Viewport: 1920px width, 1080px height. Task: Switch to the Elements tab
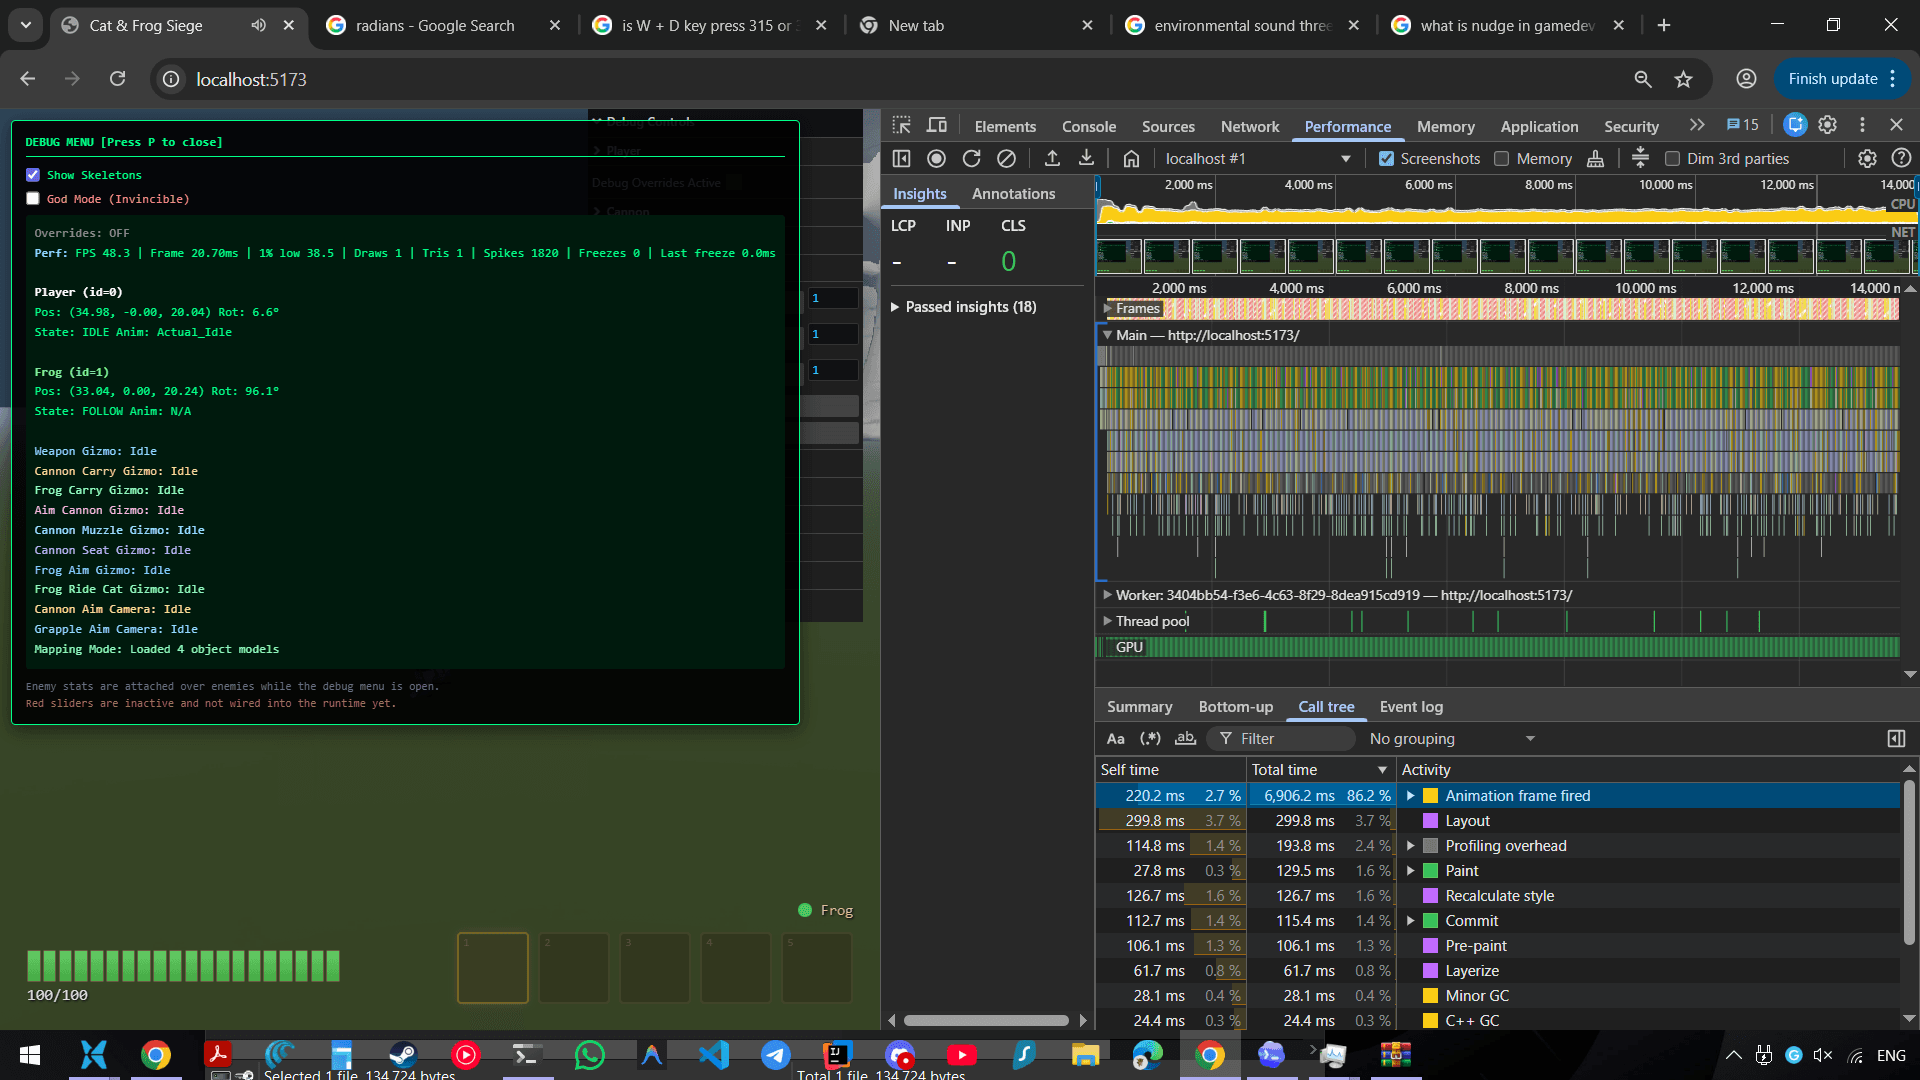coord(1005,126)
